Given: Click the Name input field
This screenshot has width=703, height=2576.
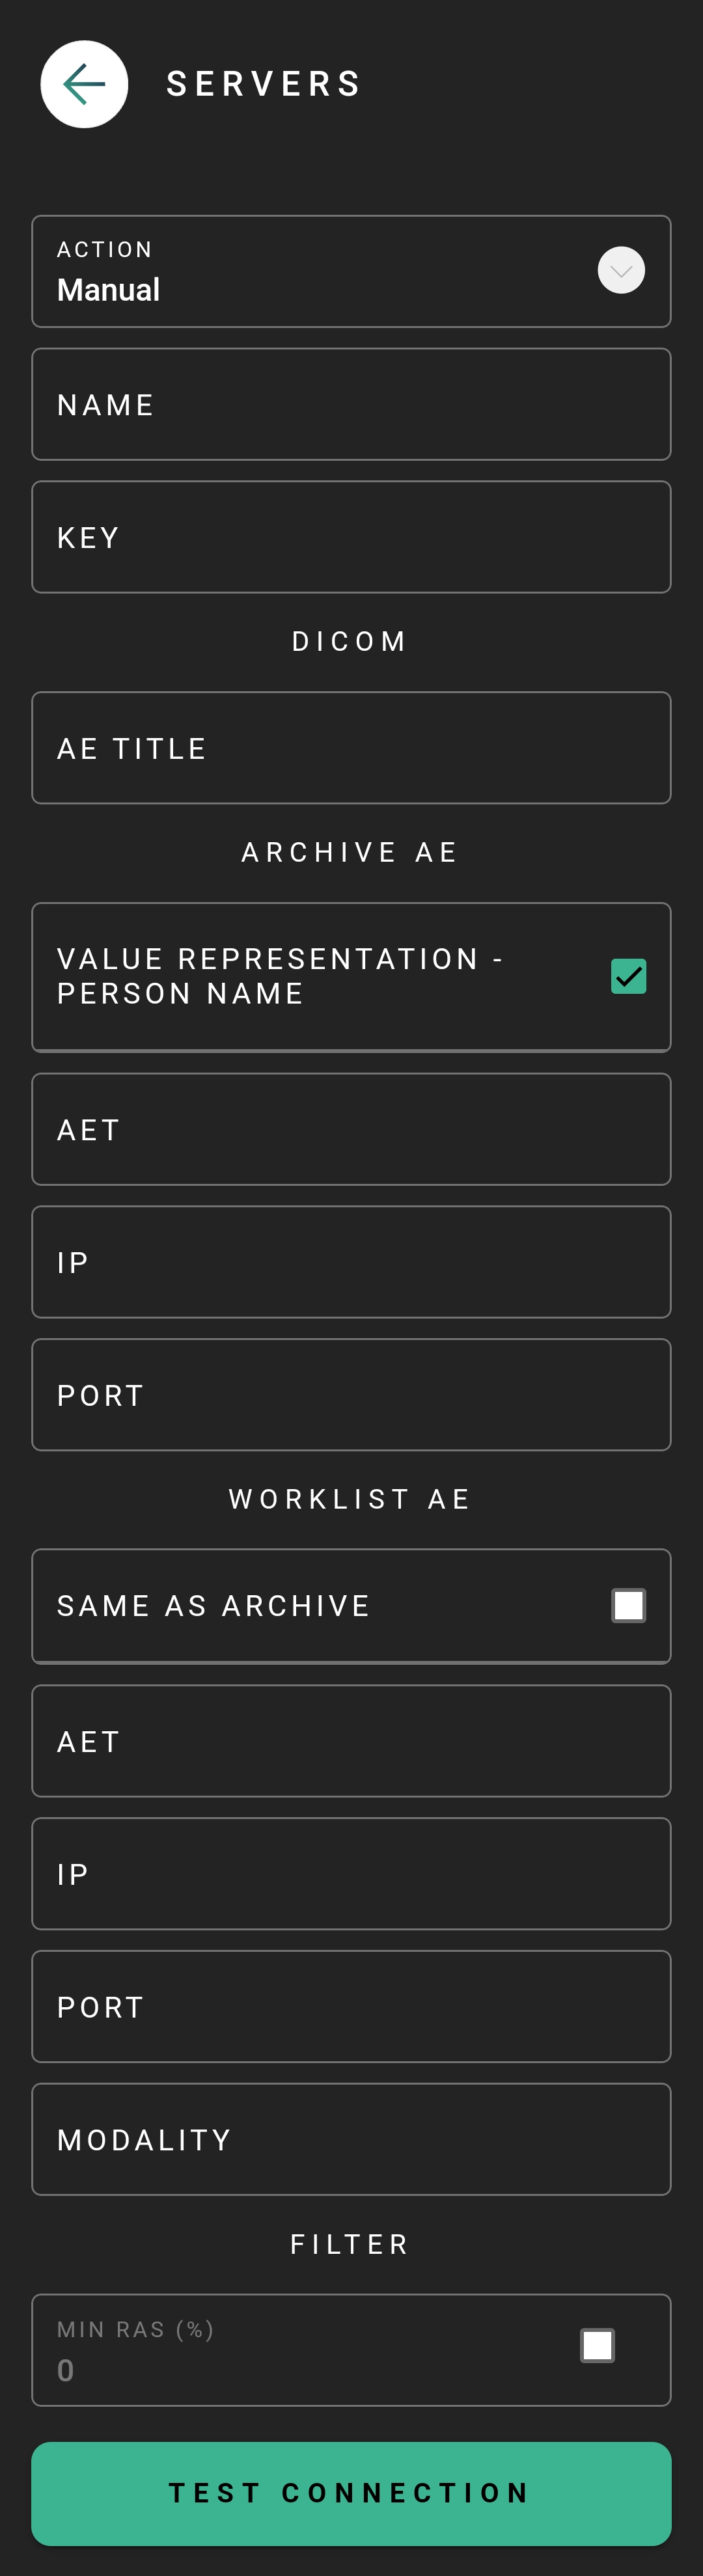Looking at the screenshot, I should 351,404.
